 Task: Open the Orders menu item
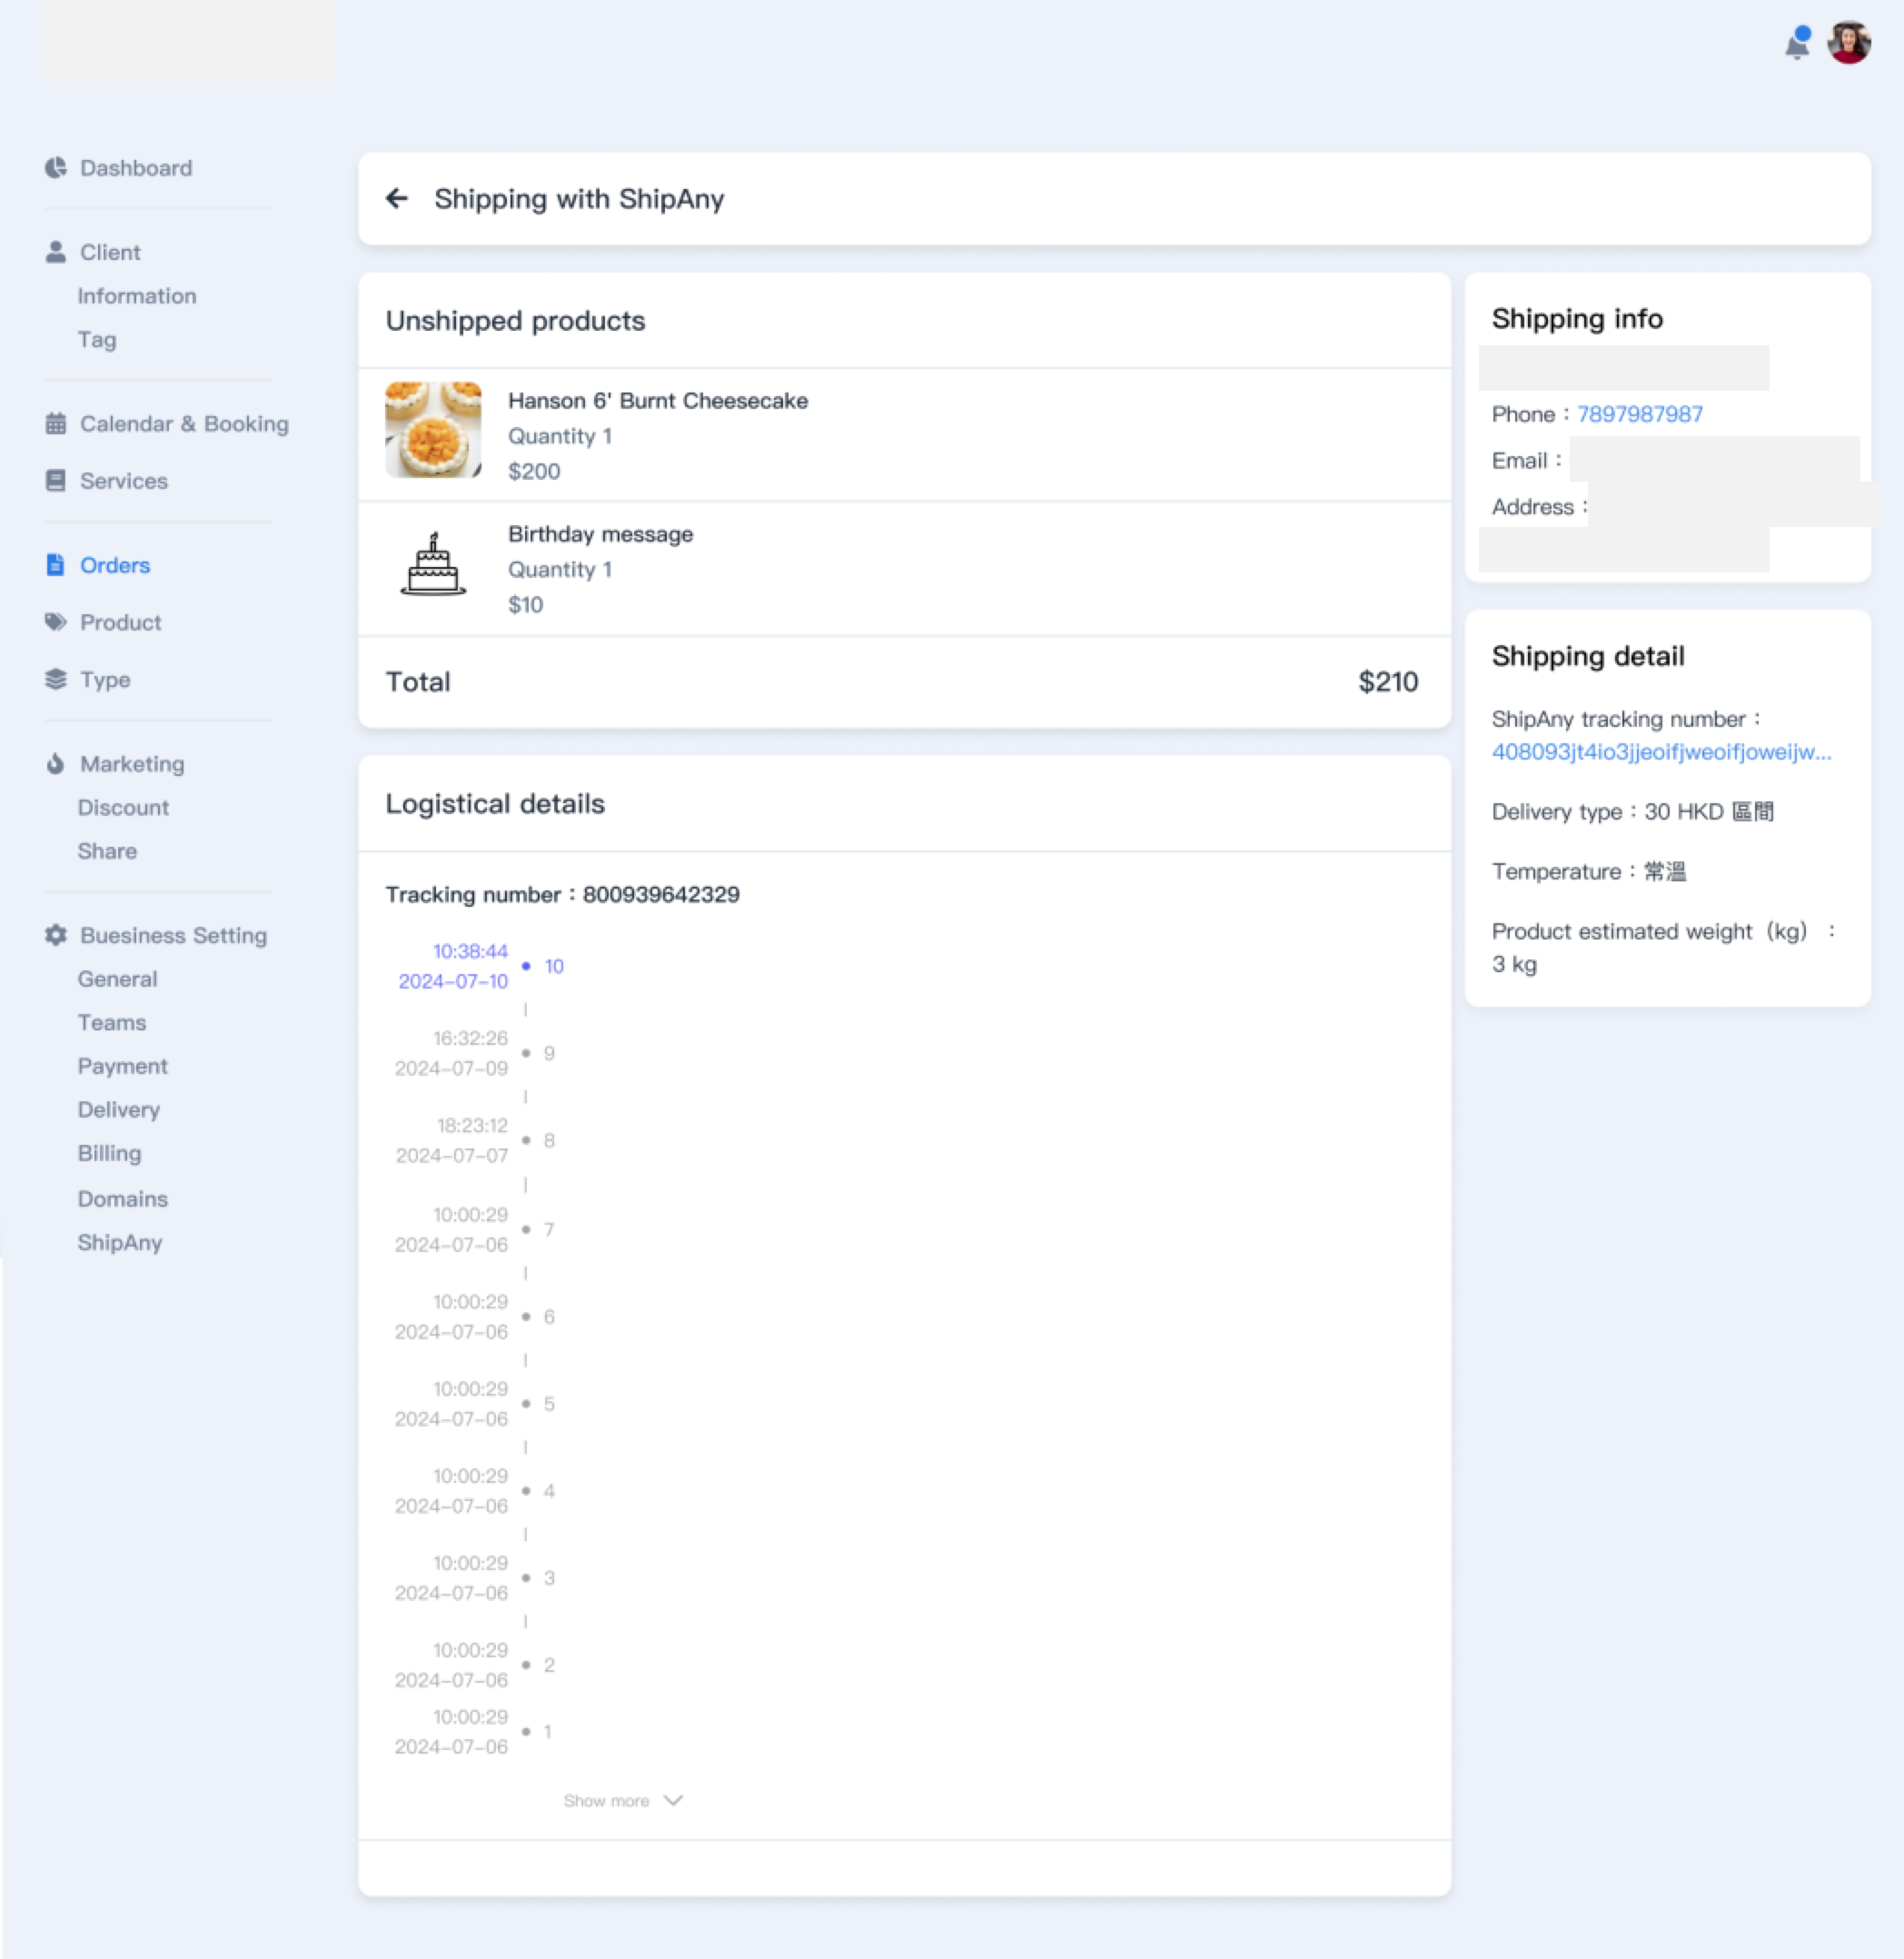click(114, 565)
